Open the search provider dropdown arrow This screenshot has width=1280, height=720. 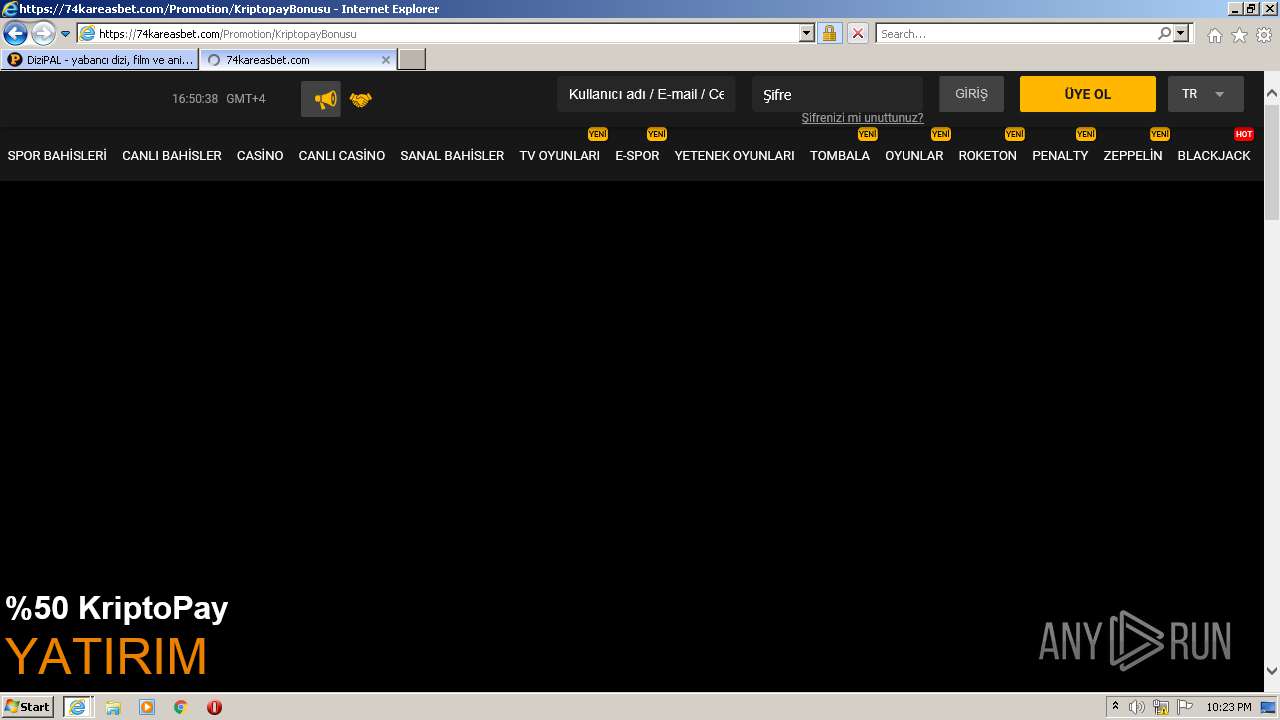point(1182,33)
